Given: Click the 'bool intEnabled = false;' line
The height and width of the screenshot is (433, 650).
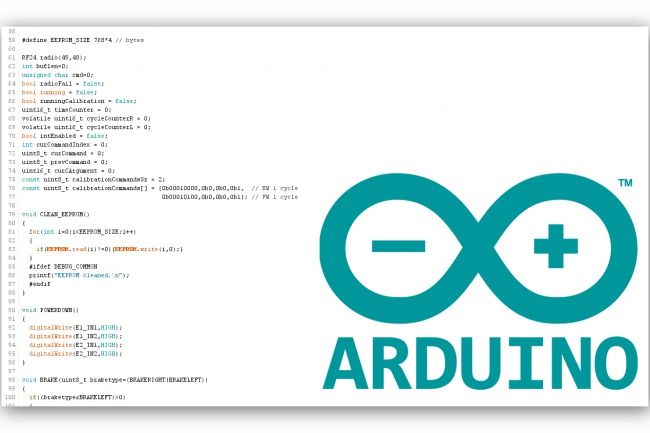Looking at the screenshot, I should tap(65, 136).
